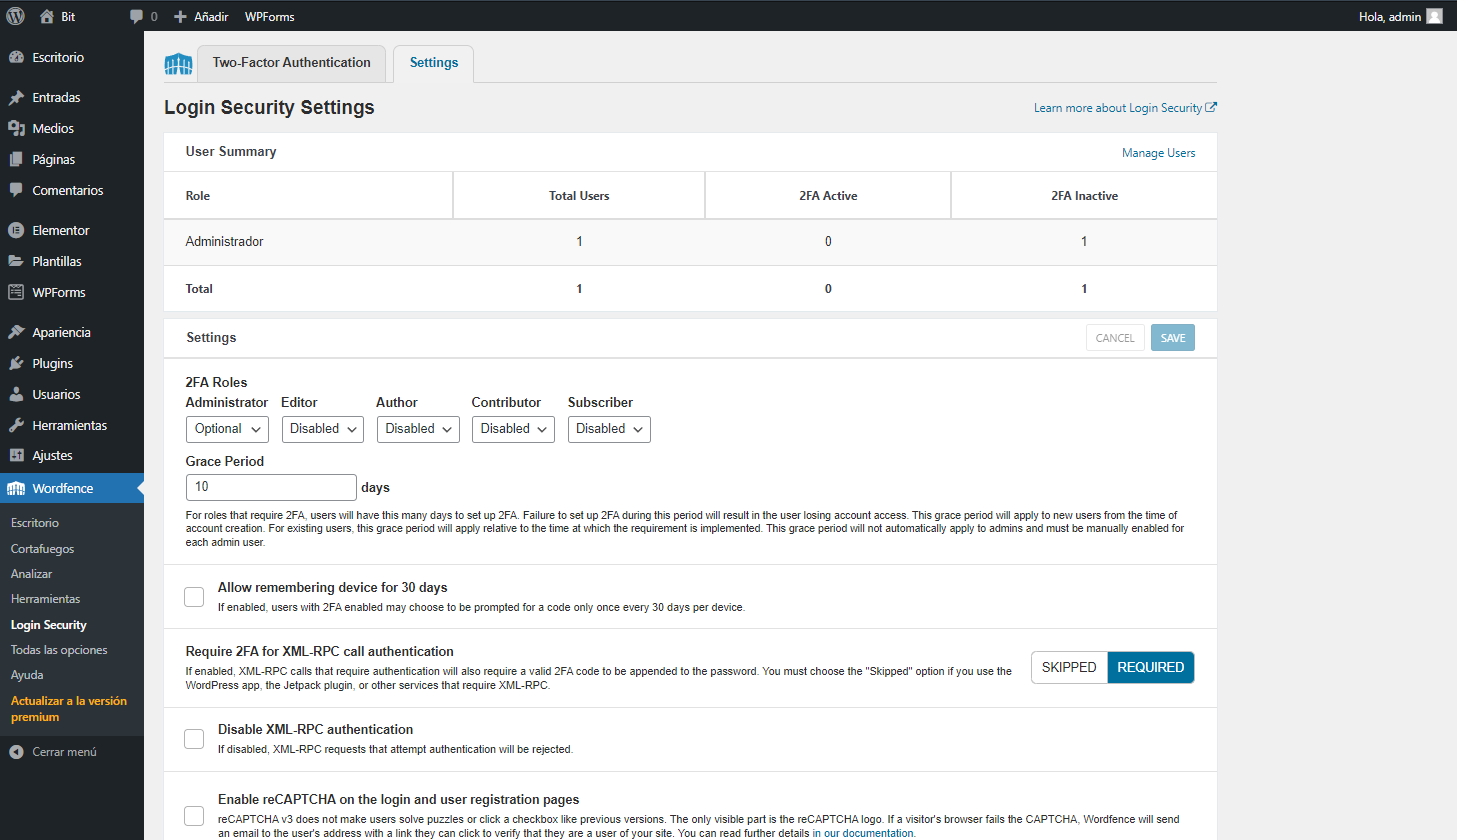Screen dimensions: 1457x840
Task: Toggle Allow remembering device for 30 days
Action: [x=194, y=597]
